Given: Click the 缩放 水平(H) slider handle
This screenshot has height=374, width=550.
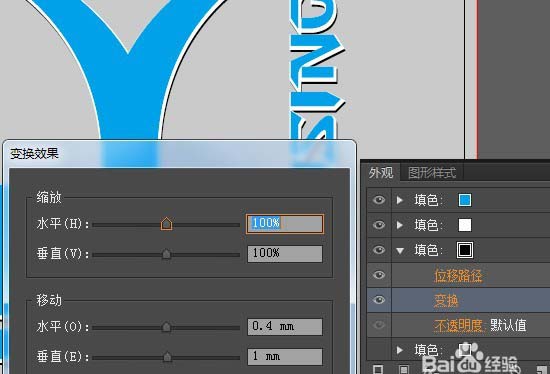Looking at the screenshot, I should point(166,223).
